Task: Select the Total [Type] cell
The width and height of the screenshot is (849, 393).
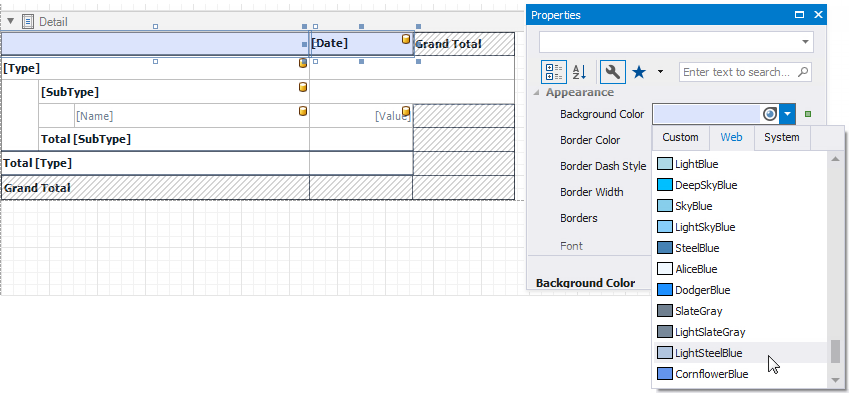Action: [155, 163]
